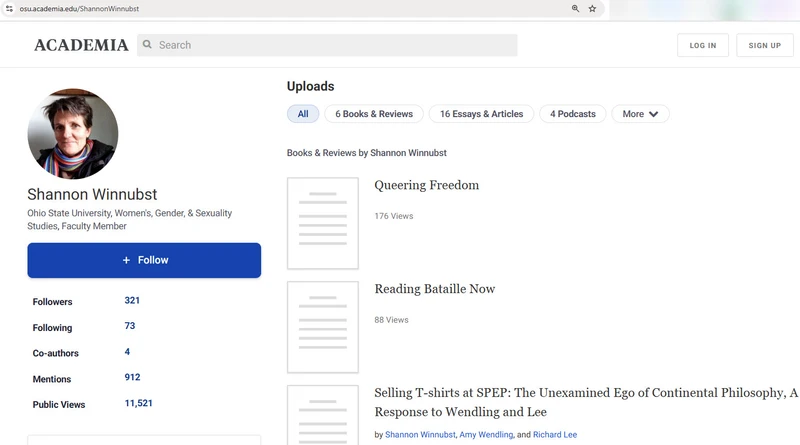Click the 321 followers count
This screenshot has width=800, height=445.
[x=132, y=301]
